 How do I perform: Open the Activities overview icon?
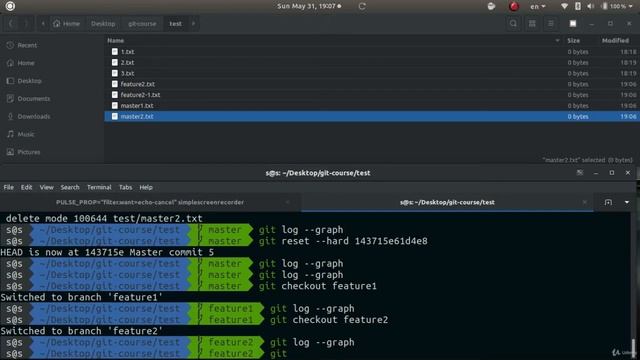[x=10, y=6]
